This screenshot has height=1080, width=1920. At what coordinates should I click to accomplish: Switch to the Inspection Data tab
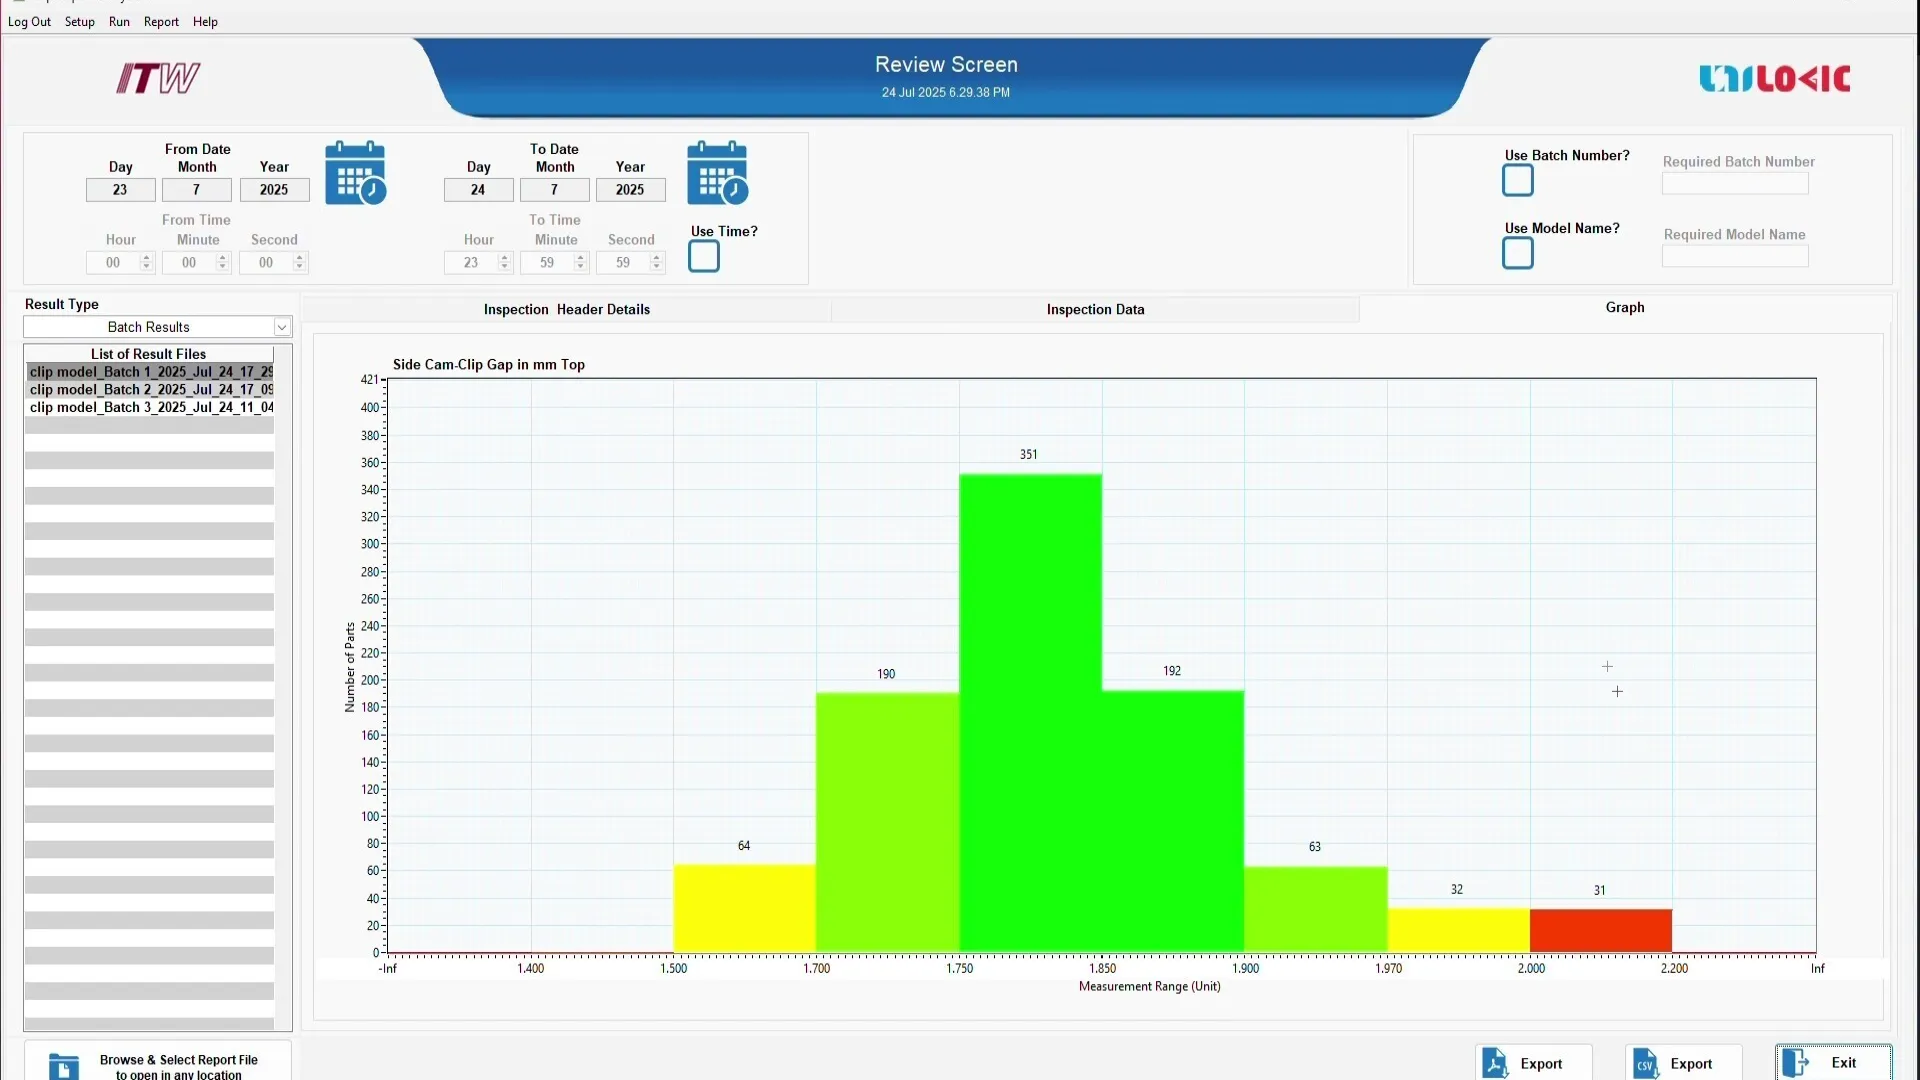coord(1095,309)
